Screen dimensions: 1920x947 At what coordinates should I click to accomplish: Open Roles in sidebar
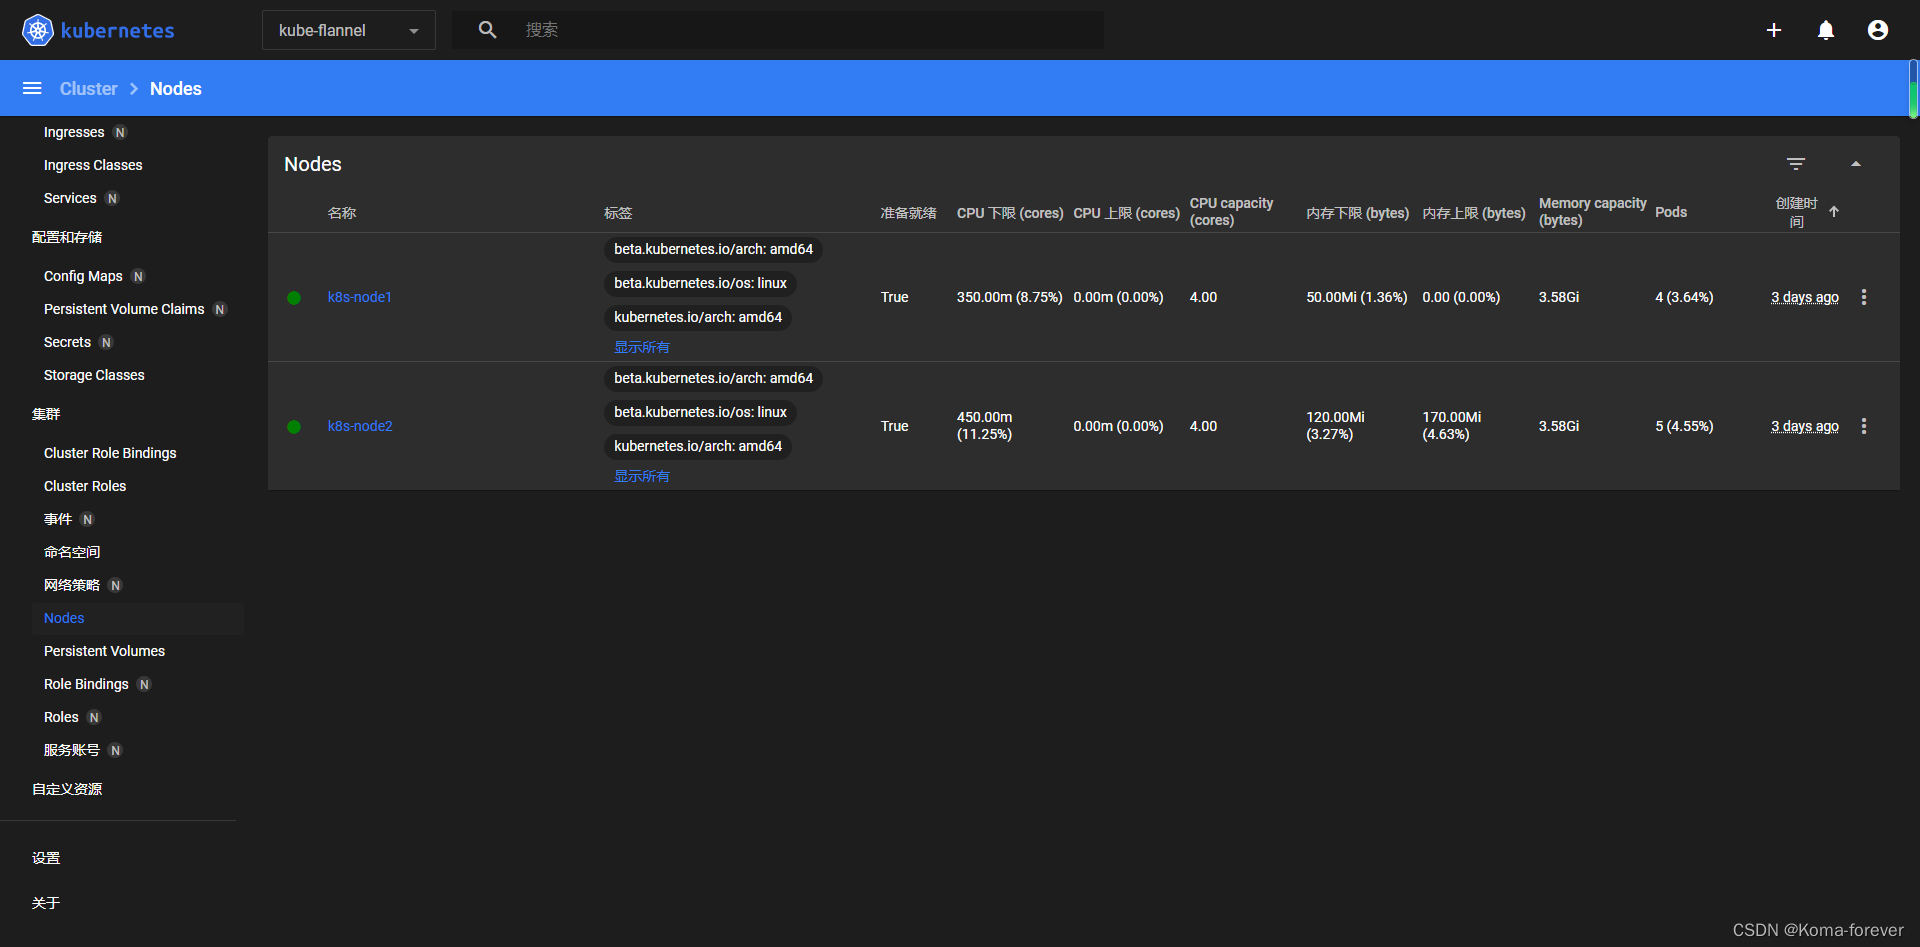(x=61, y=717)
